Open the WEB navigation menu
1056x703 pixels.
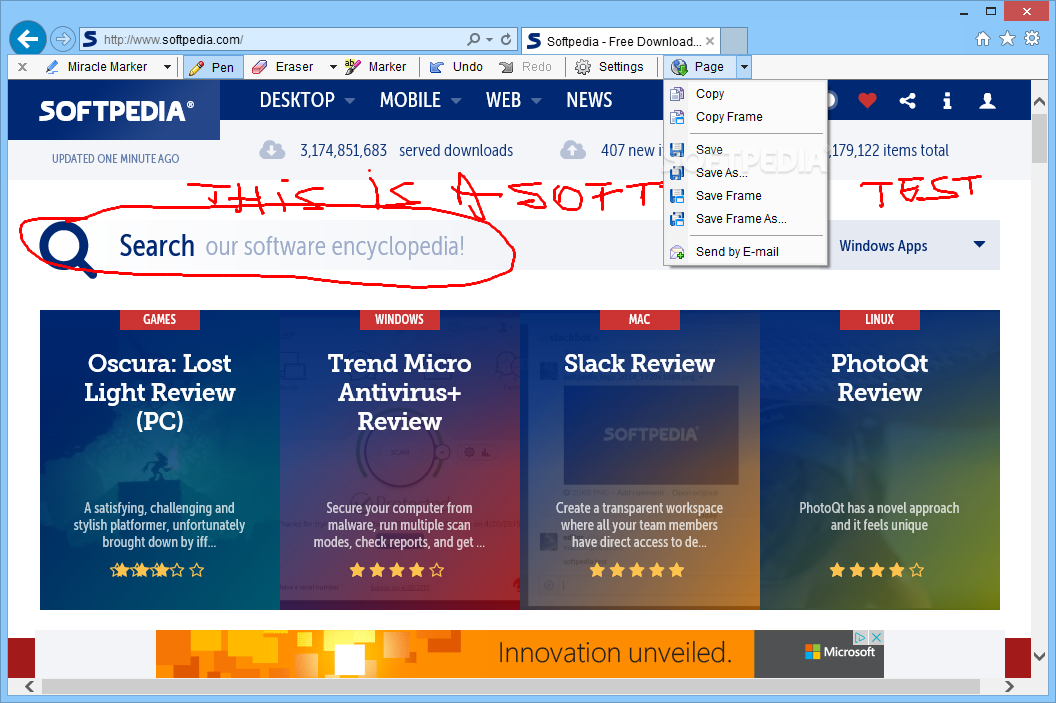513,100
